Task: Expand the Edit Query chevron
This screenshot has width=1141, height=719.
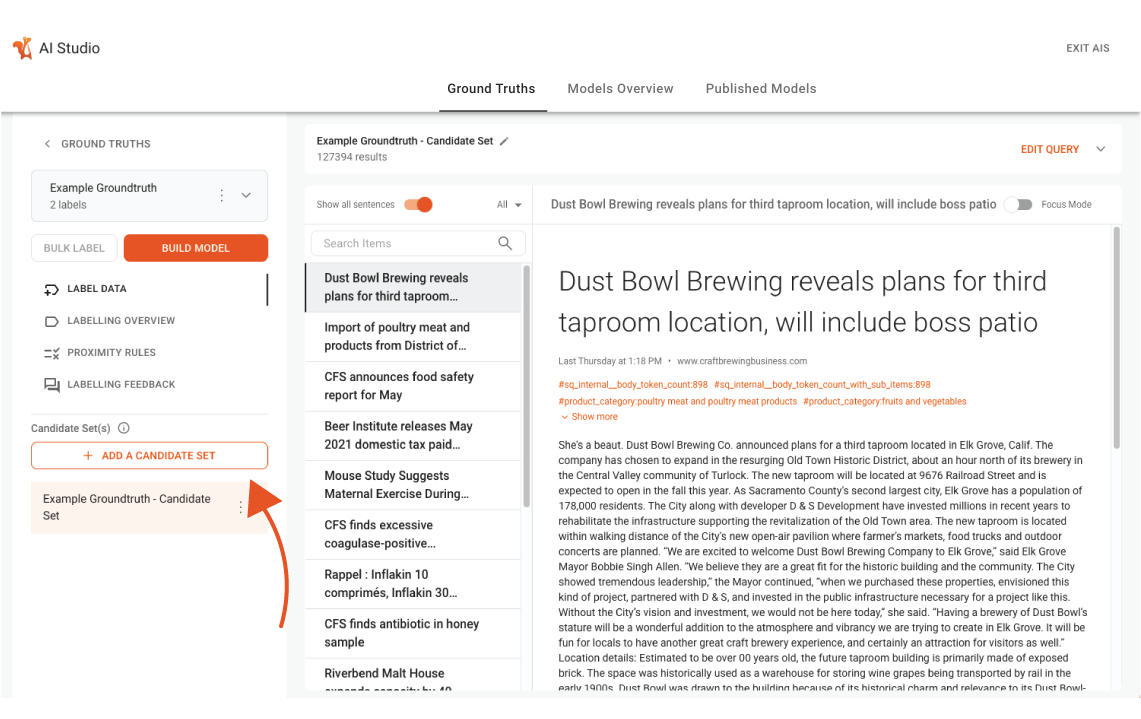Action: (1101, 149)
